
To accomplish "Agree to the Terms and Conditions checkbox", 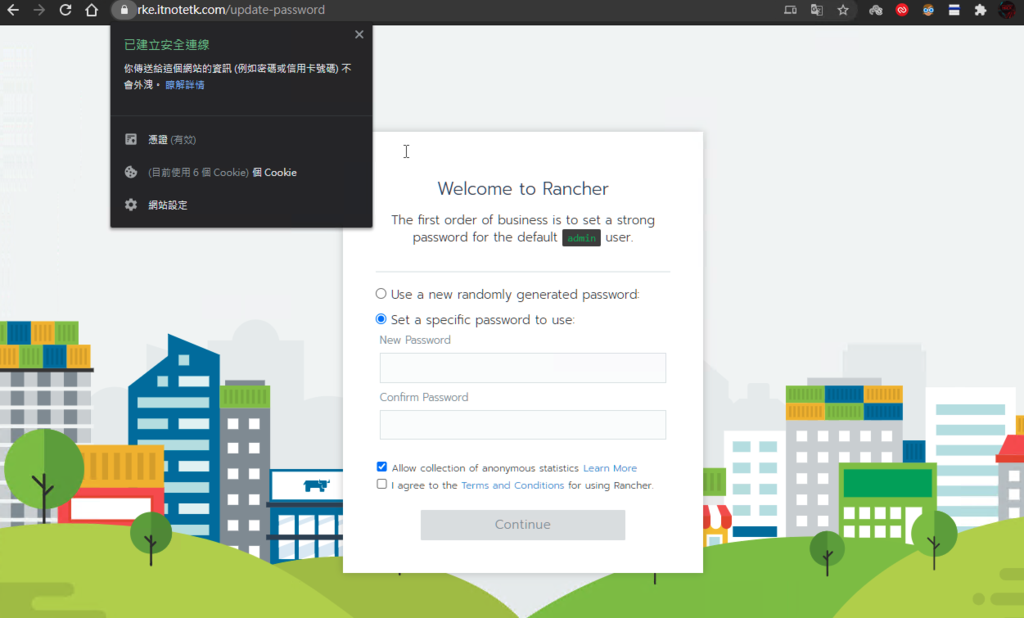I will [381, 484].
